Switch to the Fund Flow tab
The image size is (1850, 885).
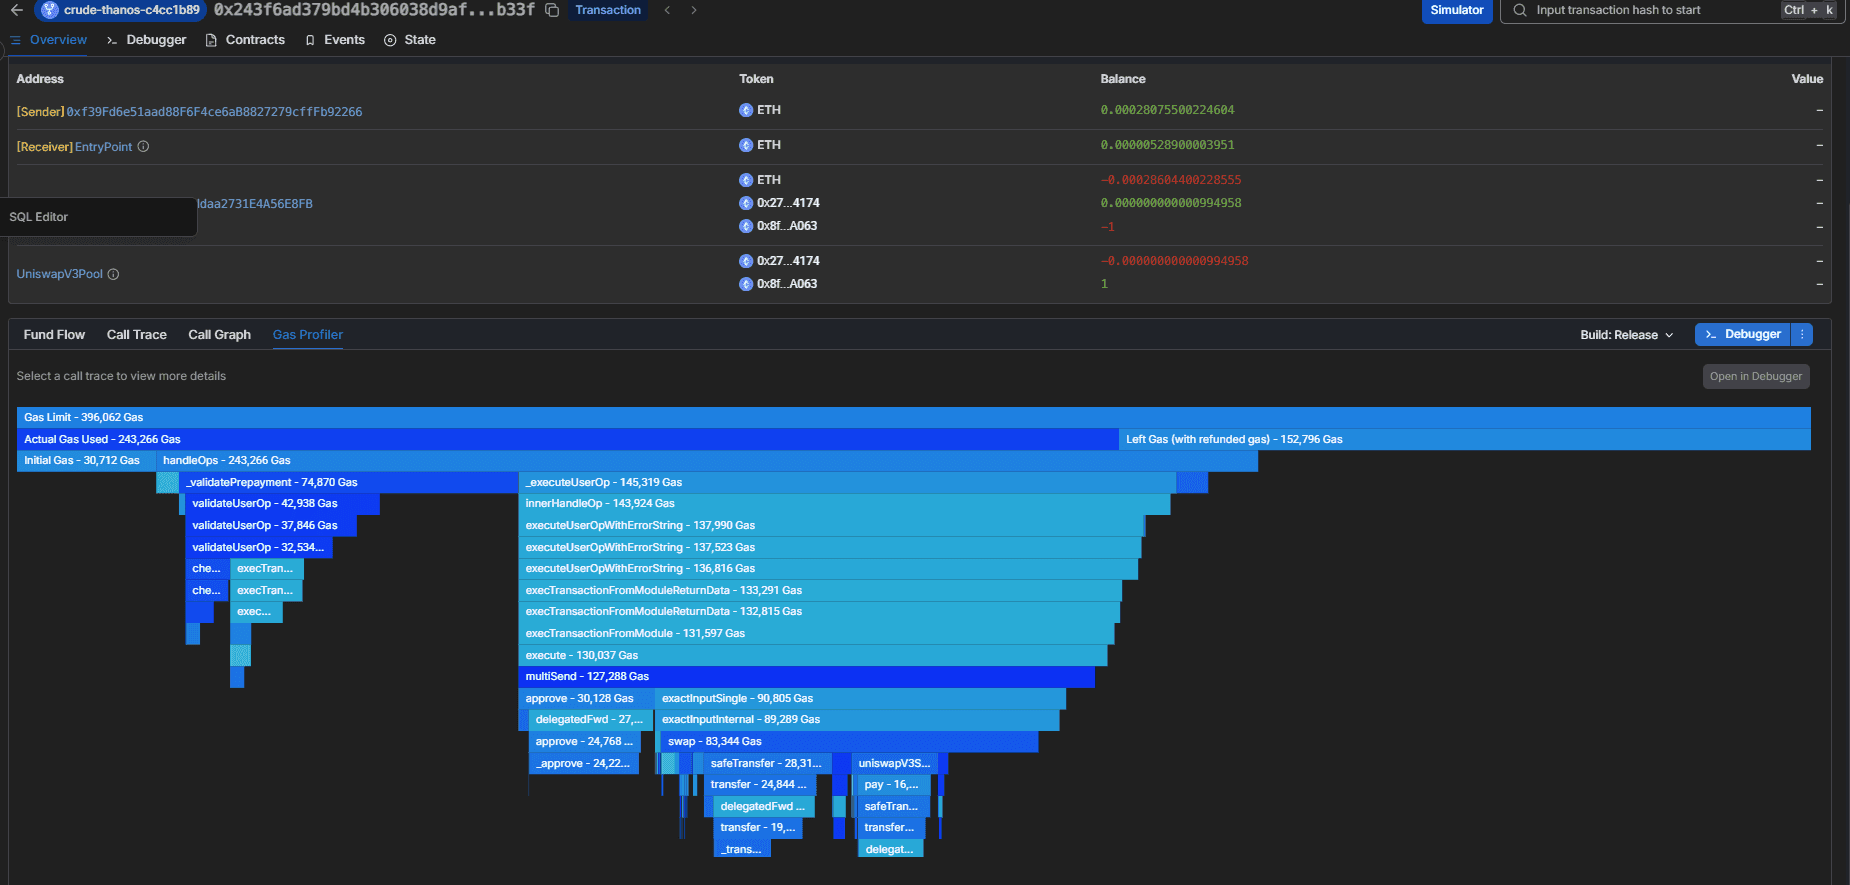click(x=54, y=335)
